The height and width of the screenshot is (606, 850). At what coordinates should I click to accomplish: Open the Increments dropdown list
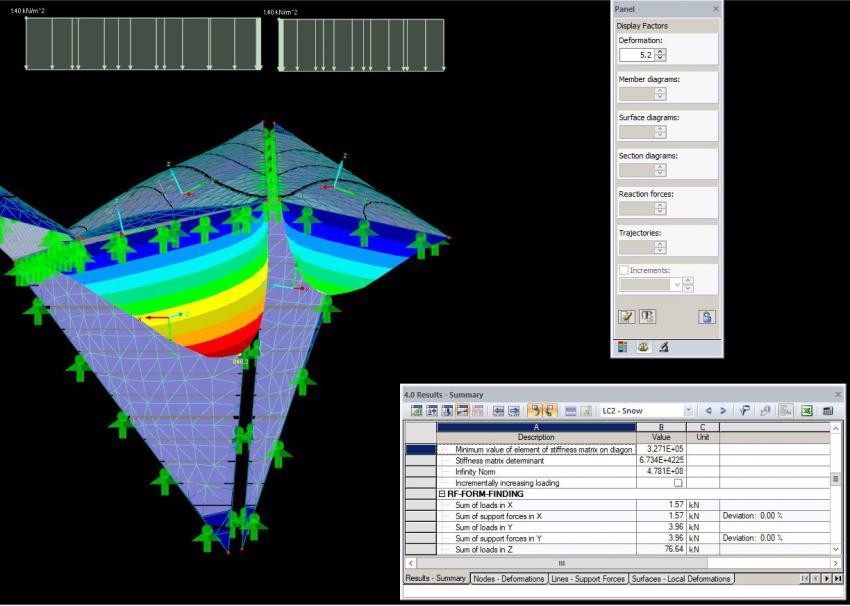677,285
